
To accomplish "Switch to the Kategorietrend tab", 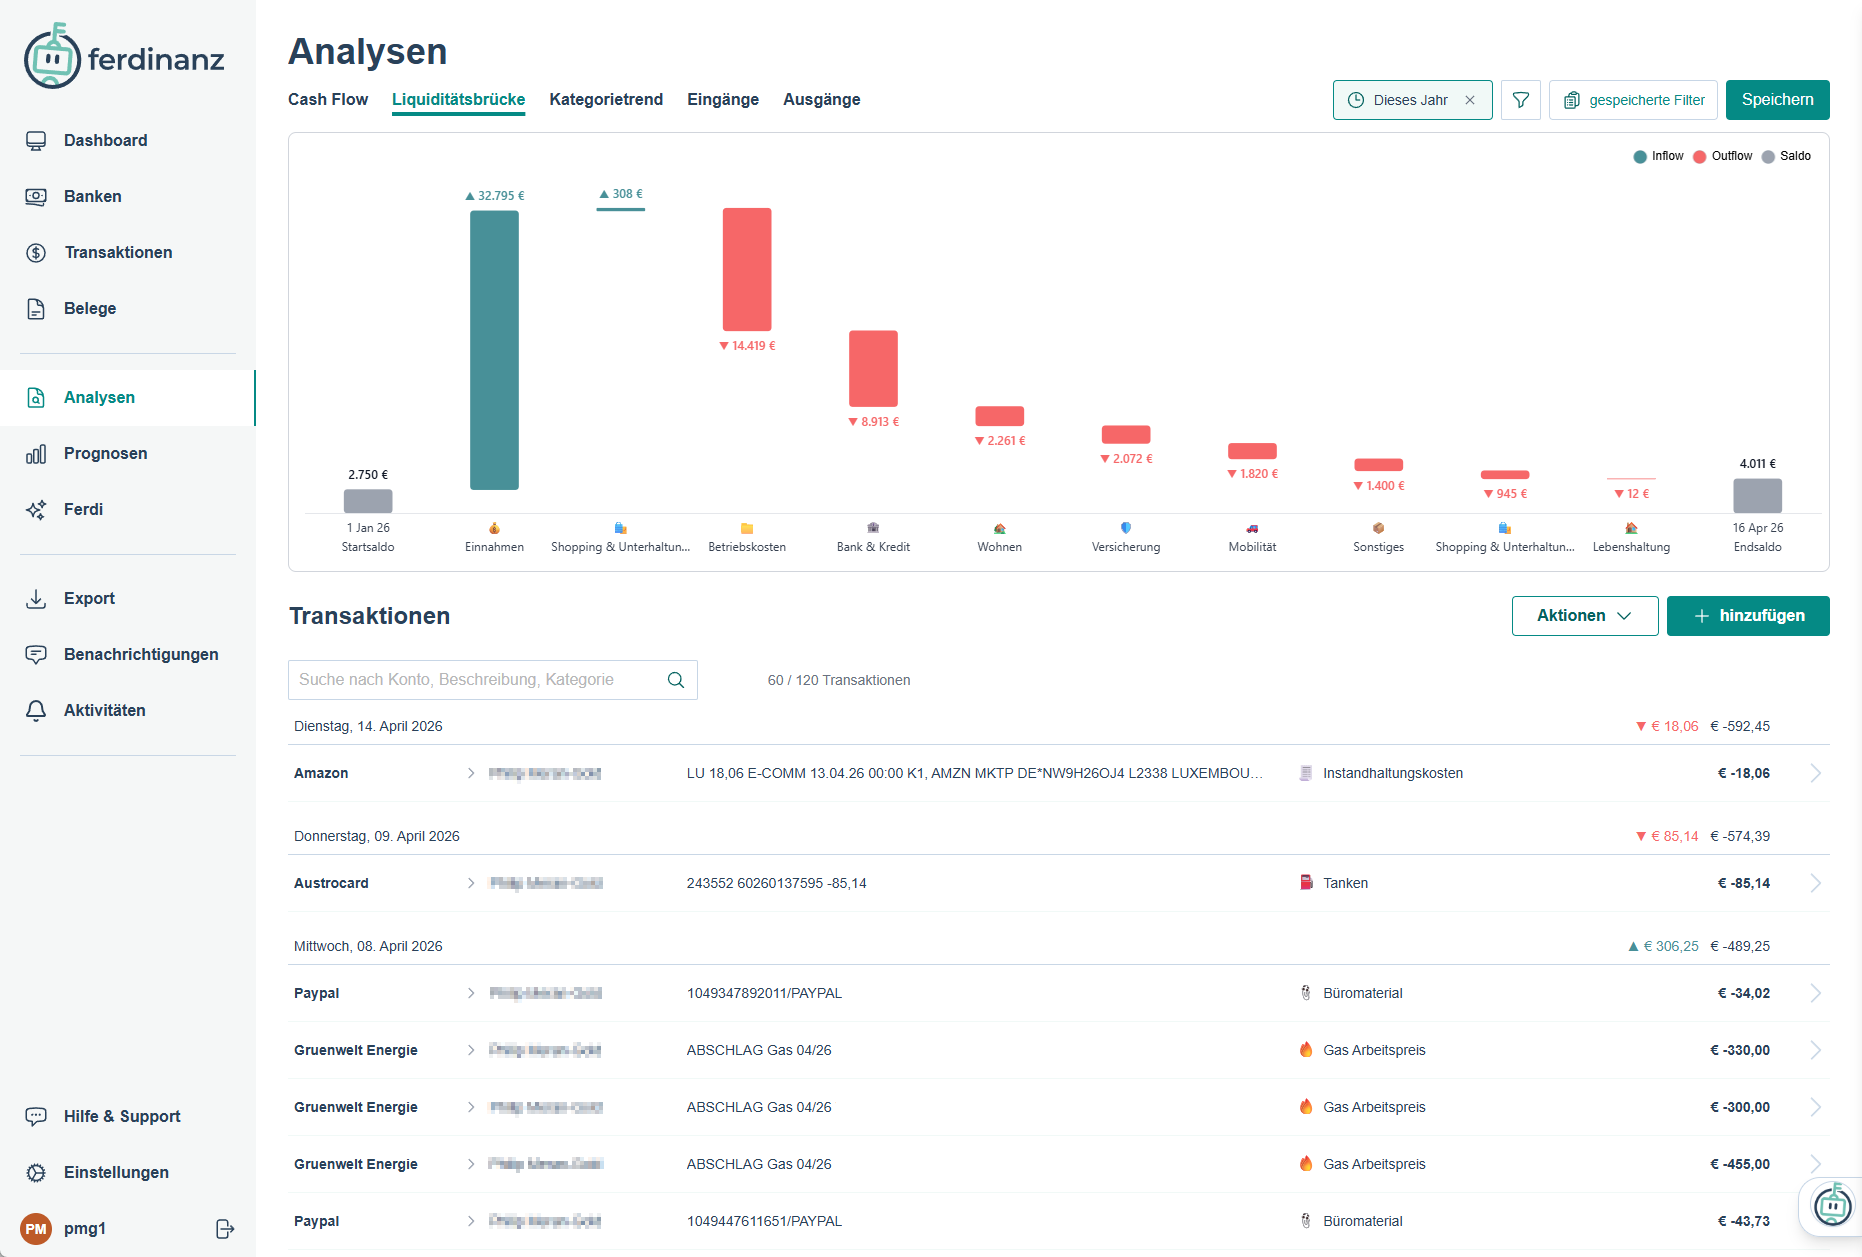I will coord(606,100).
